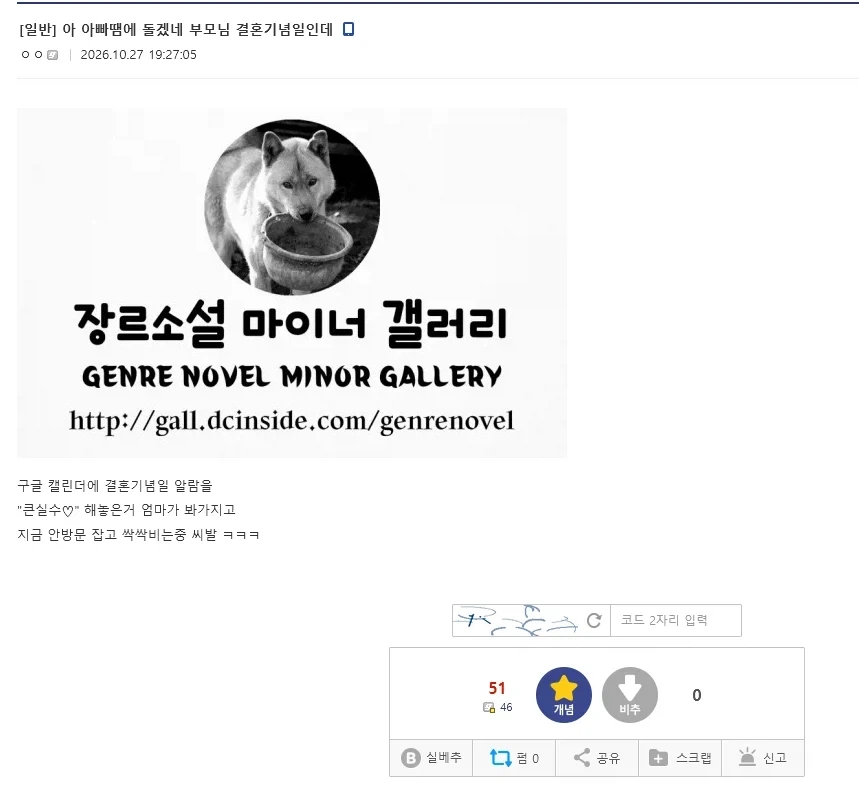Save post with 스크랩 button
Viewport: 859px width, 785px height.
[680, 758]
